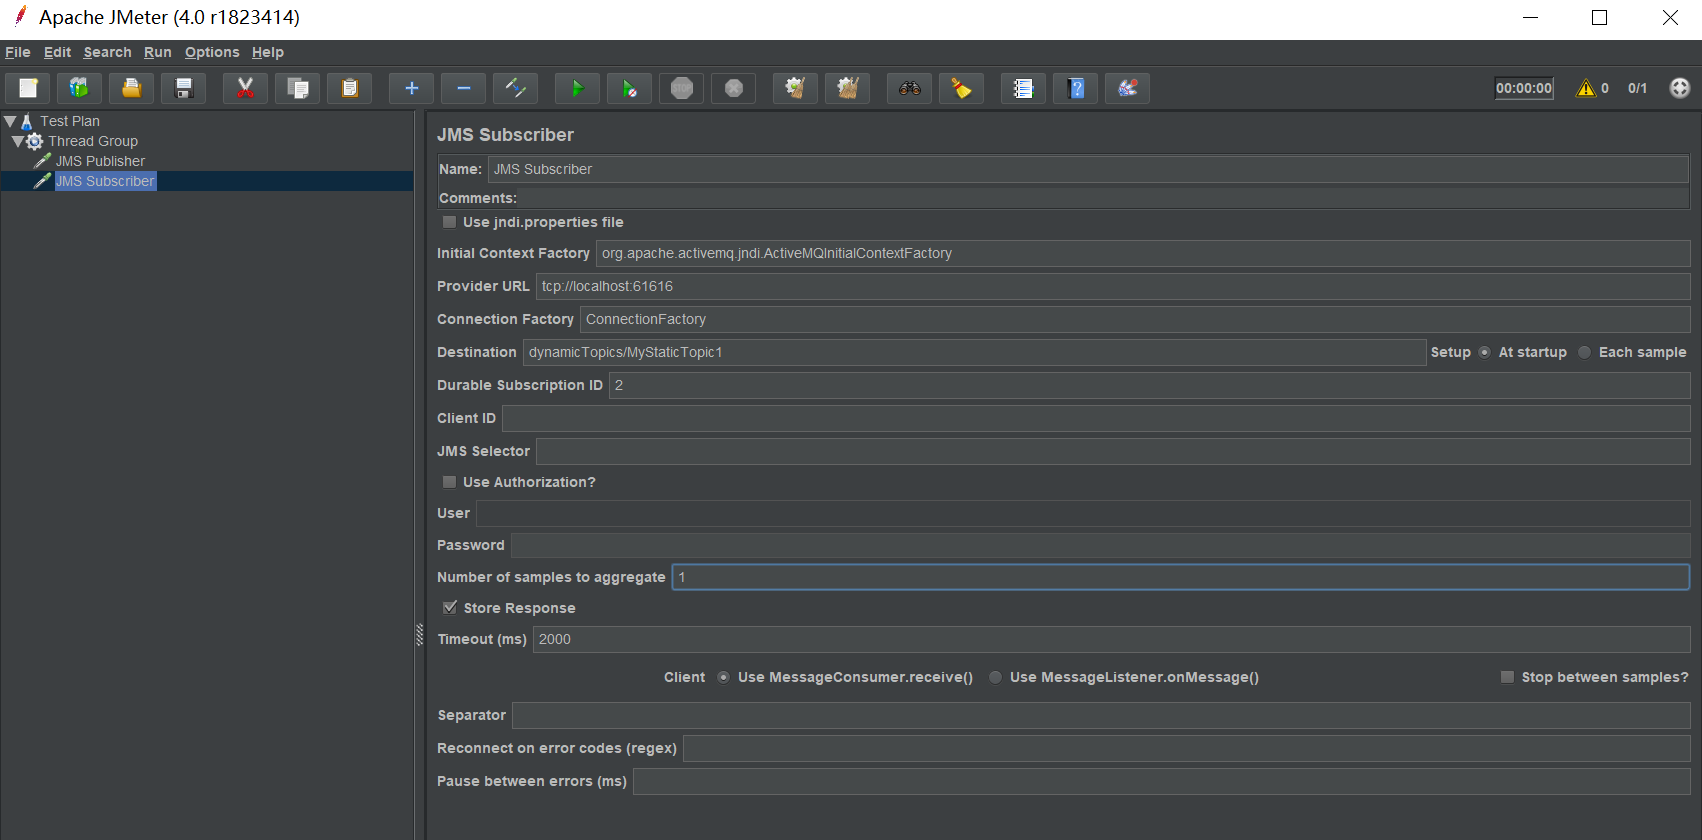The height and width of the screenshot is (840, 1702).
Task: Select JMS Publisher in the tree
Action: pos(100,161)
